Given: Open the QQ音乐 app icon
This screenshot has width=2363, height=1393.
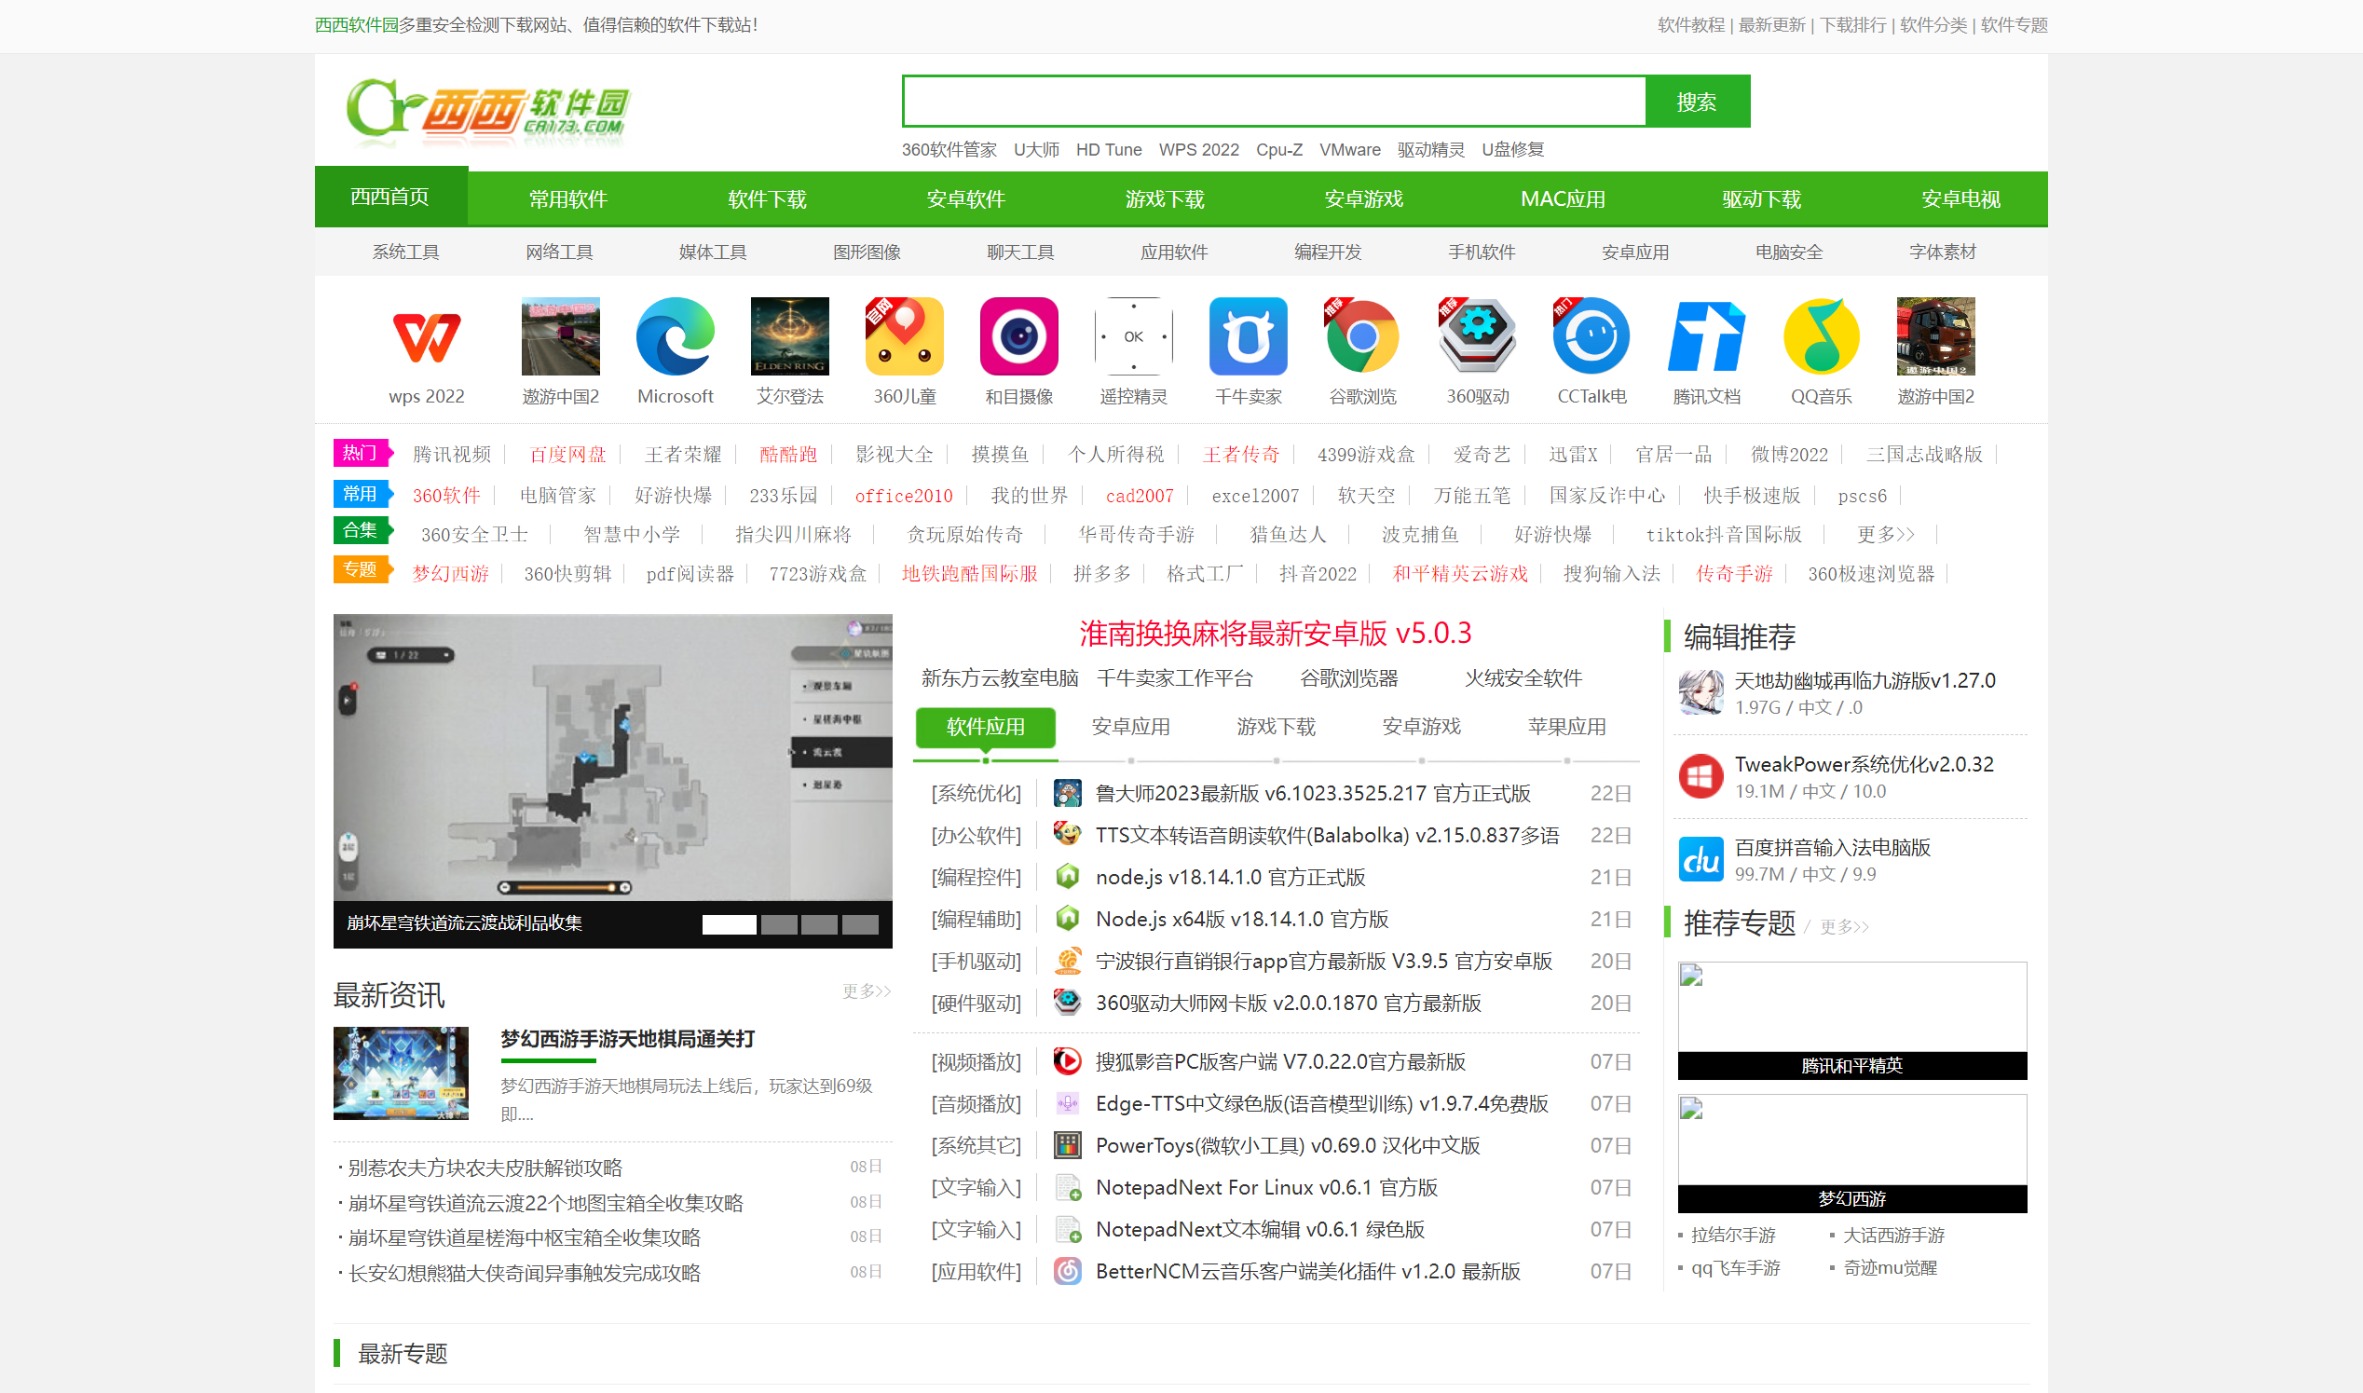Looking at the screenshot, I should (1821, 336).
